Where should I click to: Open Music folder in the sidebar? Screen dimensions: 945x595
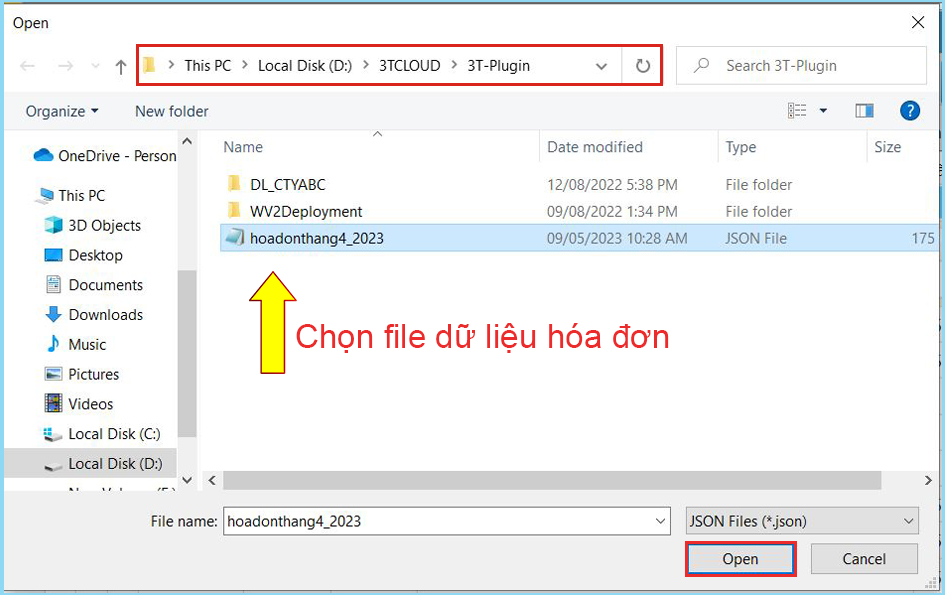click(87, 344)
